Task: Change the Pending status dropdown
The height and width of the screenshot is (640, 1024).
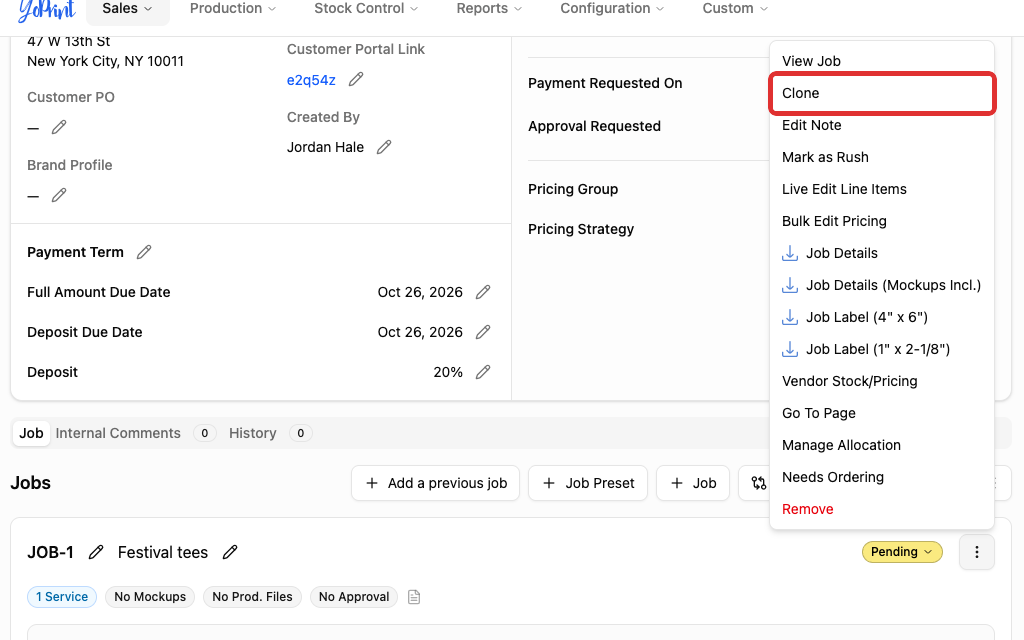Action: [x=902, y=552]
